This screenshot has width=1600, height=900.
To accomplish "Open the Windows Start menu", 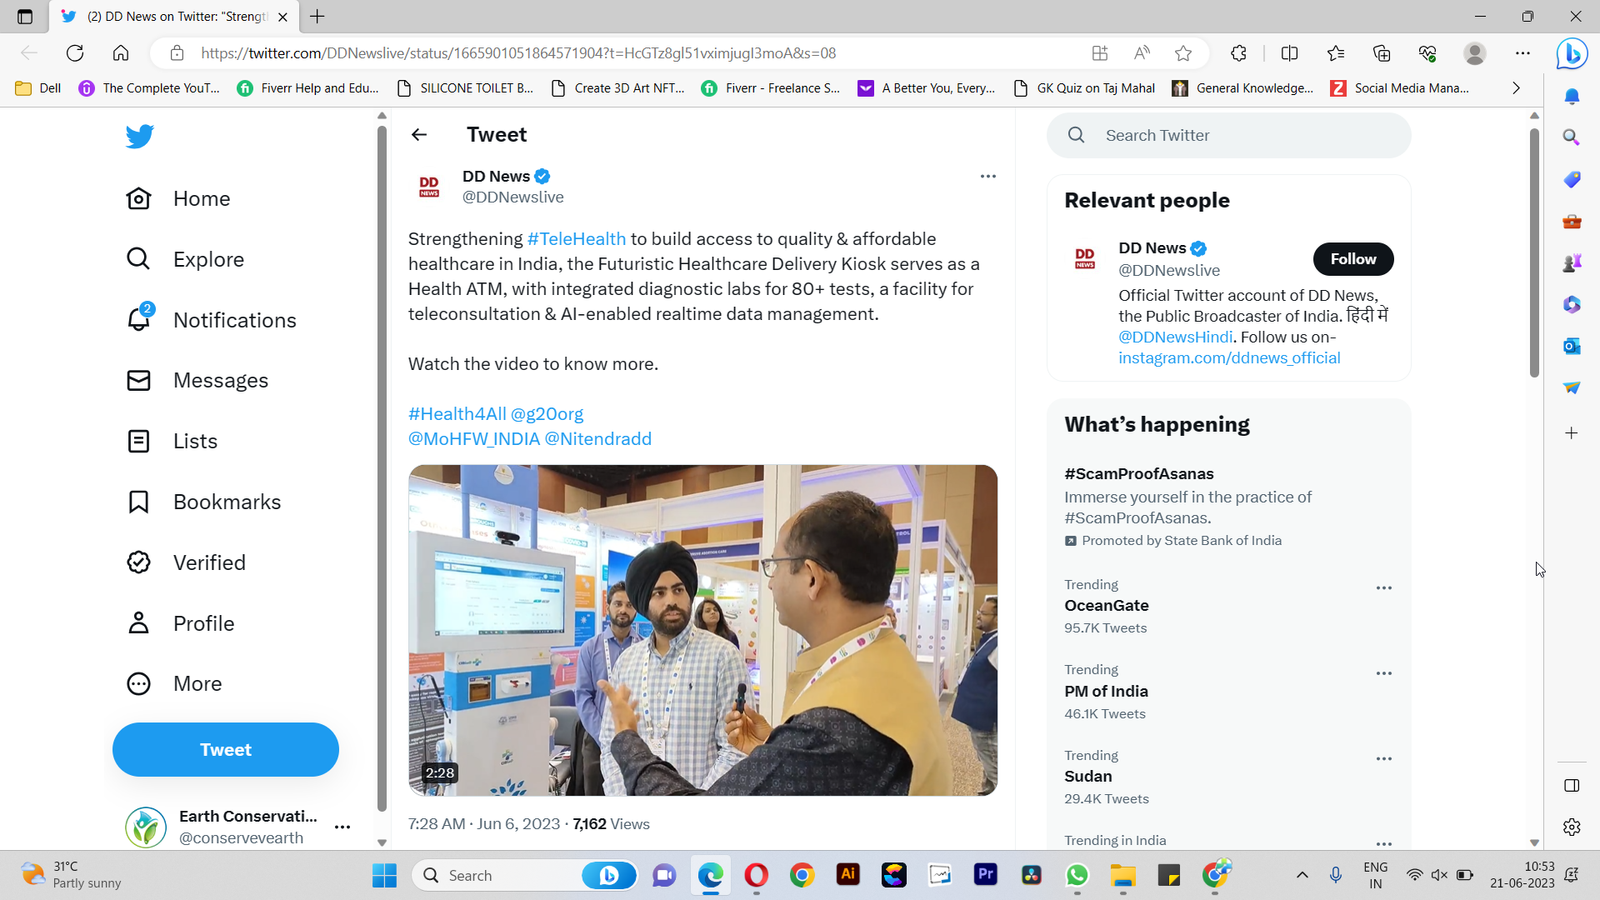I will pyautogui.click(x=384, y=876).
